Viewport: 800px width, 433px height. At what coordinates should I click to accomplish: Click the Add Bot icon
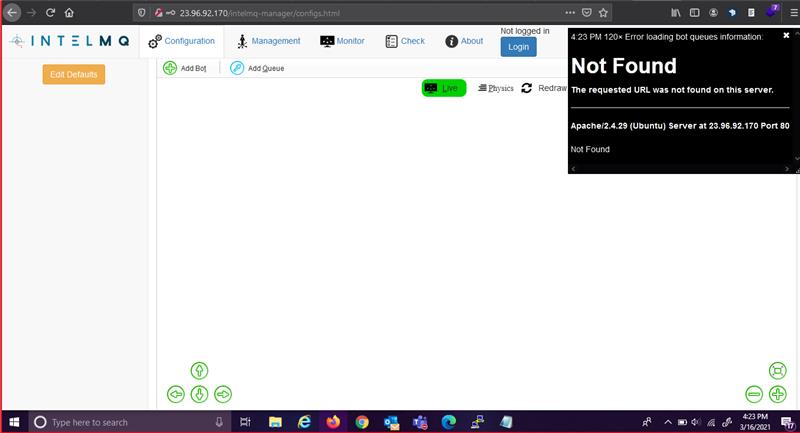click(x=170, y=68)
